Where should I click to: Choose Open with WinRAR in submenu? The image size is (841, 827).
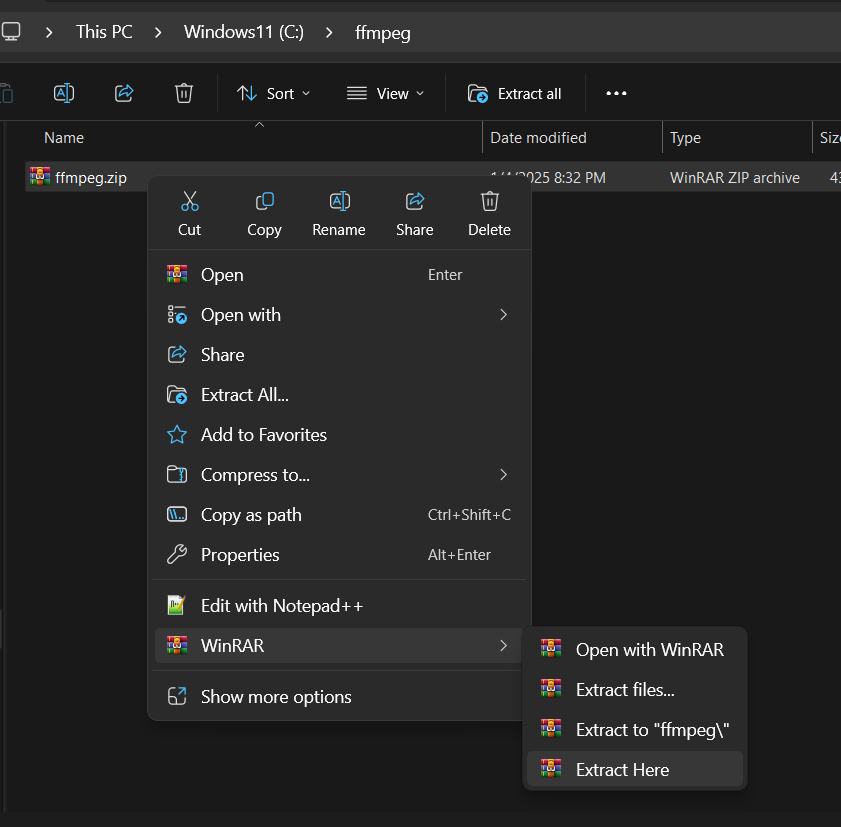coord(635,649)
